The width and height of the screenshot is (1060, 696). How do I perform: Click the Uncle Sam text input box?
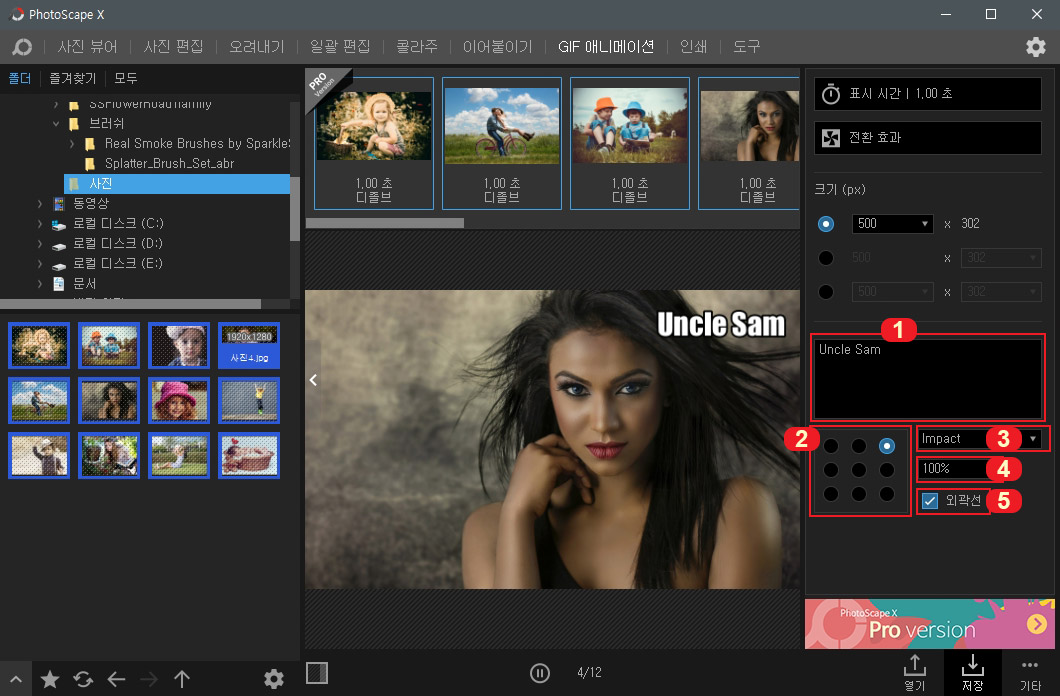pos(928,378)
